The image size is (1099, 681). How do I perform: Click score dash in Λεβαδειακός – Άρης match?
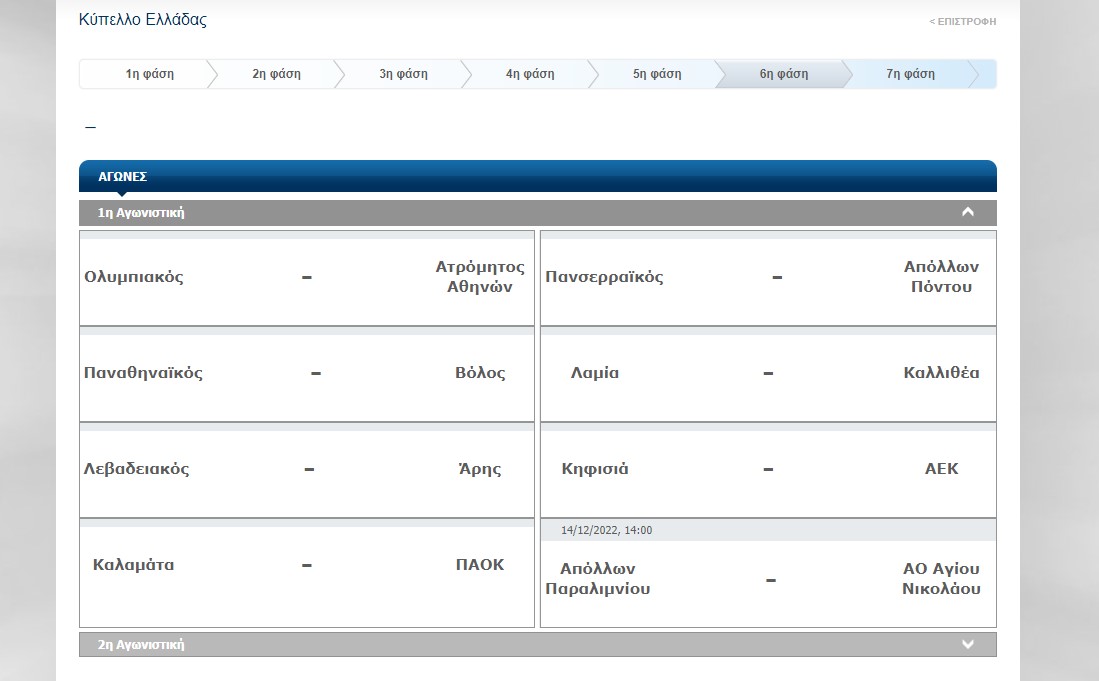(310, 469)
